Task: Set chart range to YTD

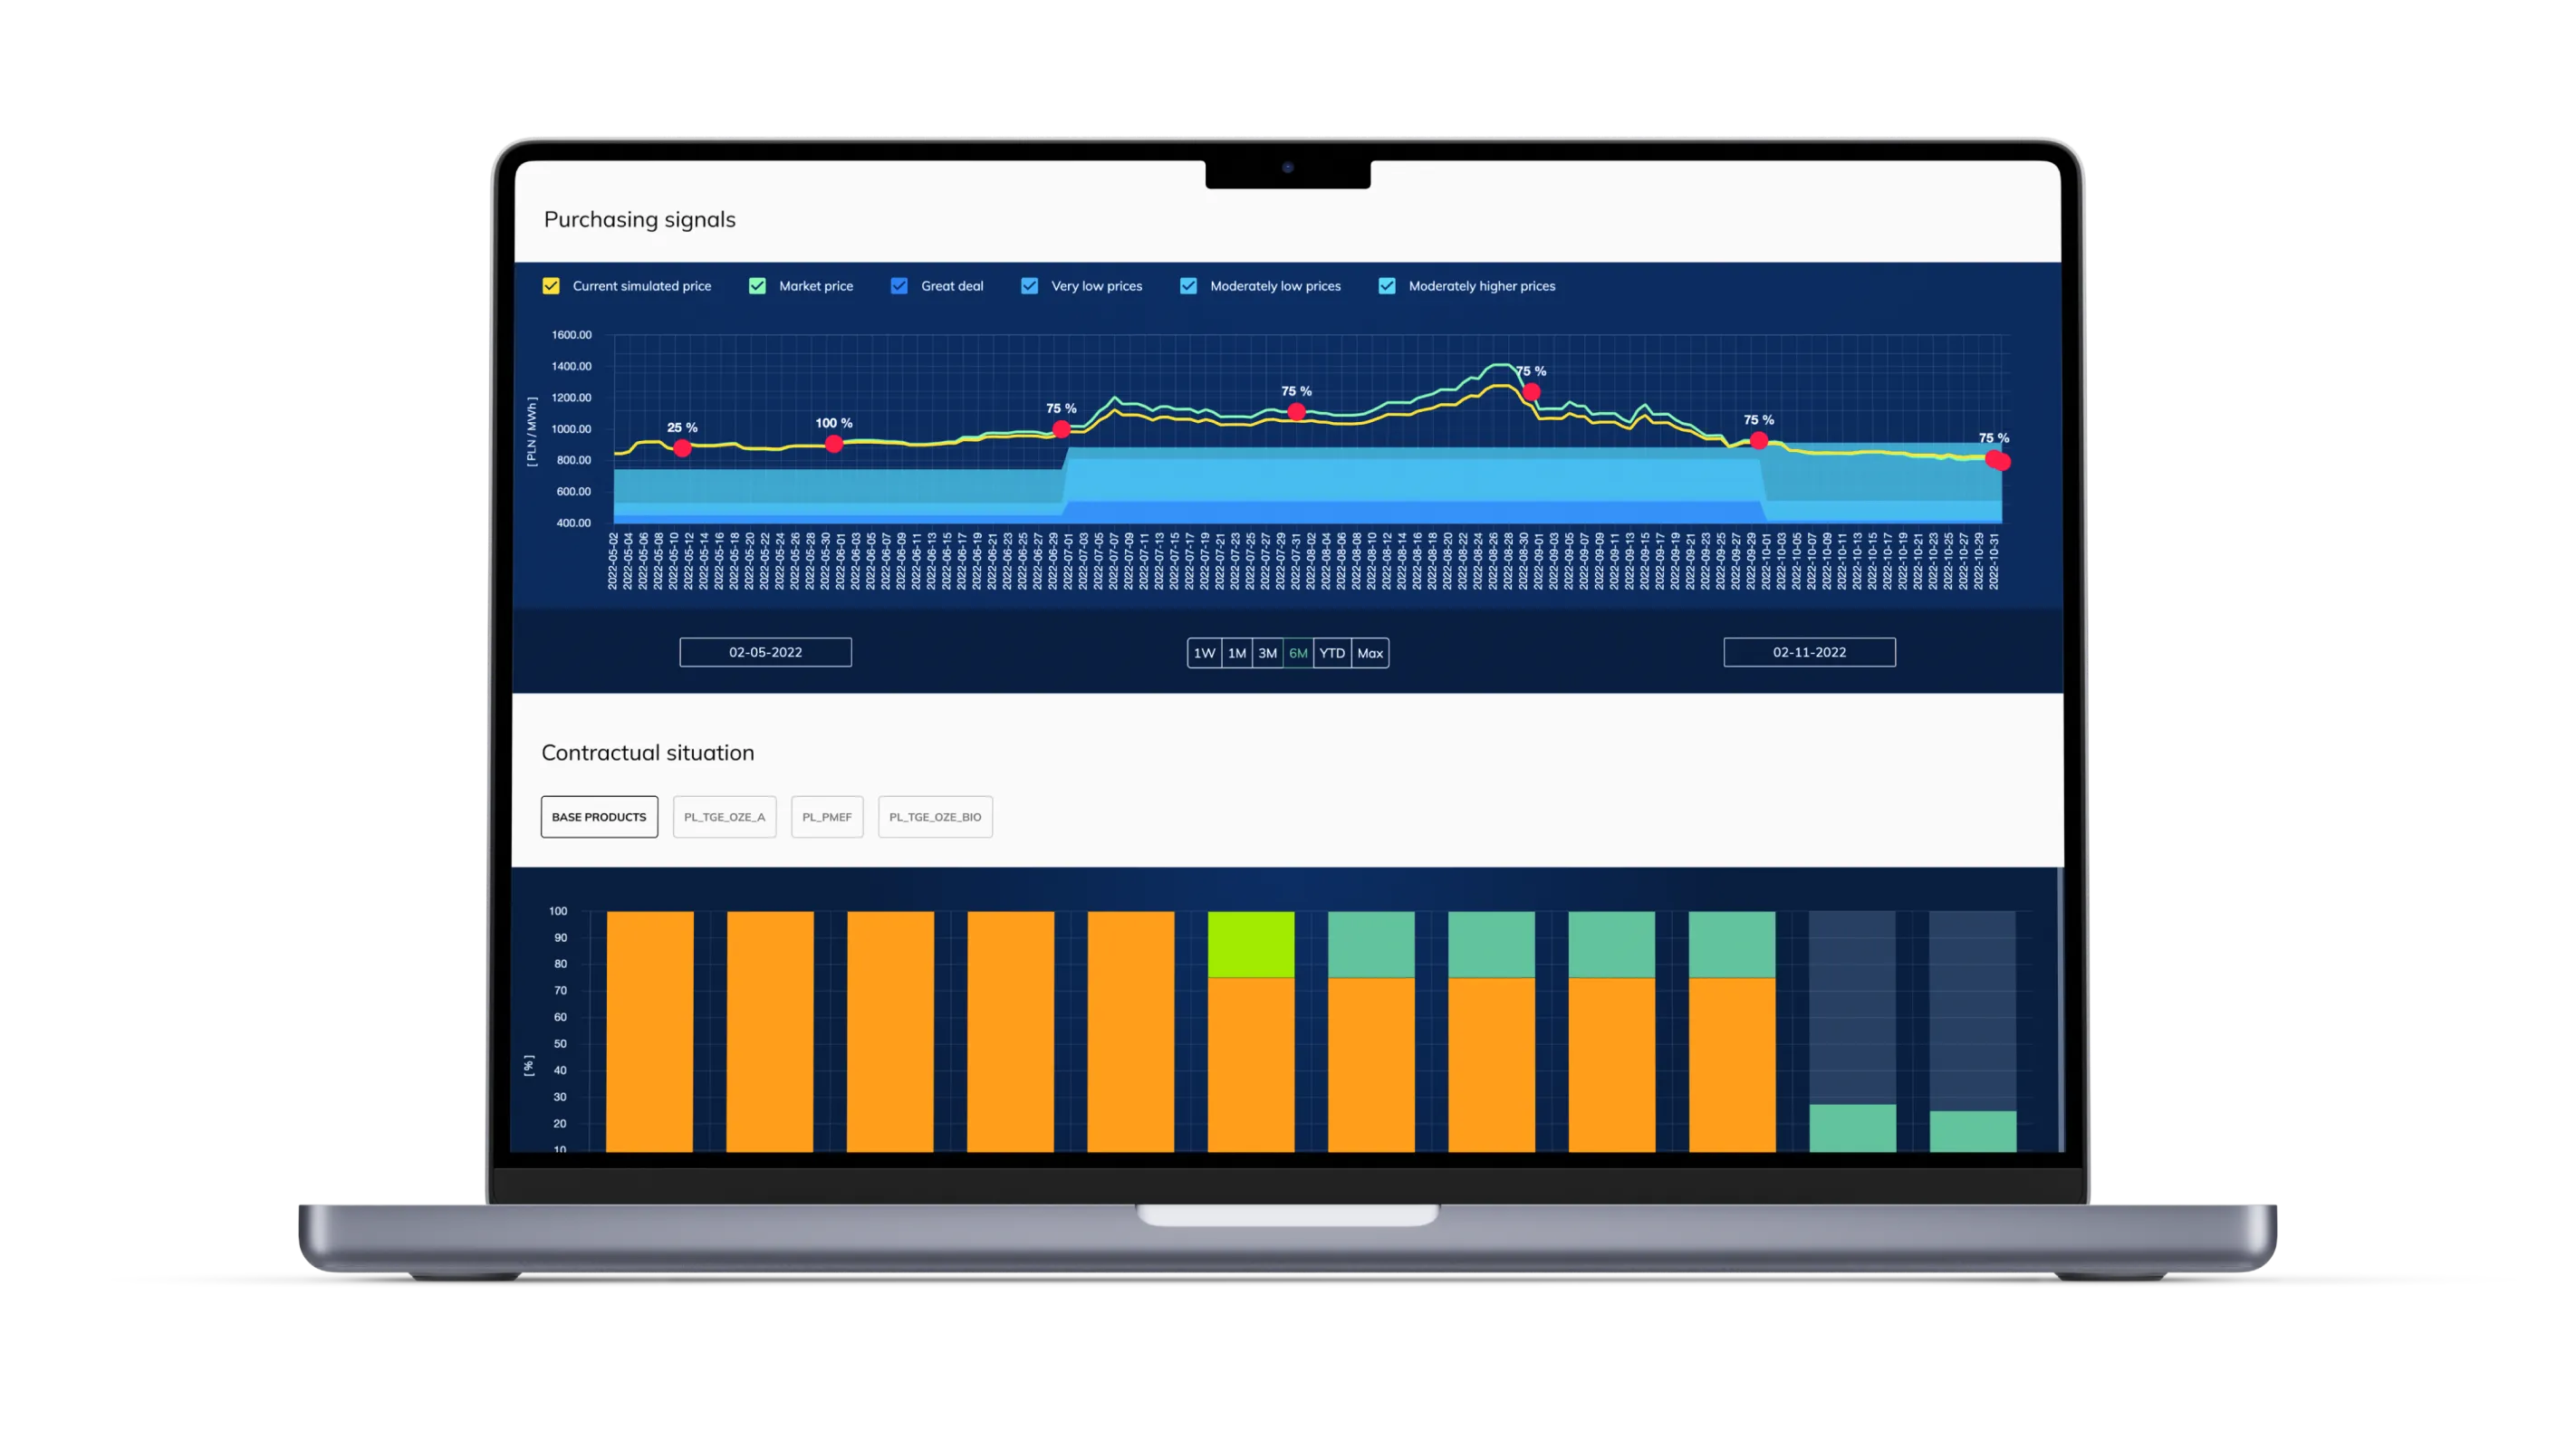Action: [1332, 653]
